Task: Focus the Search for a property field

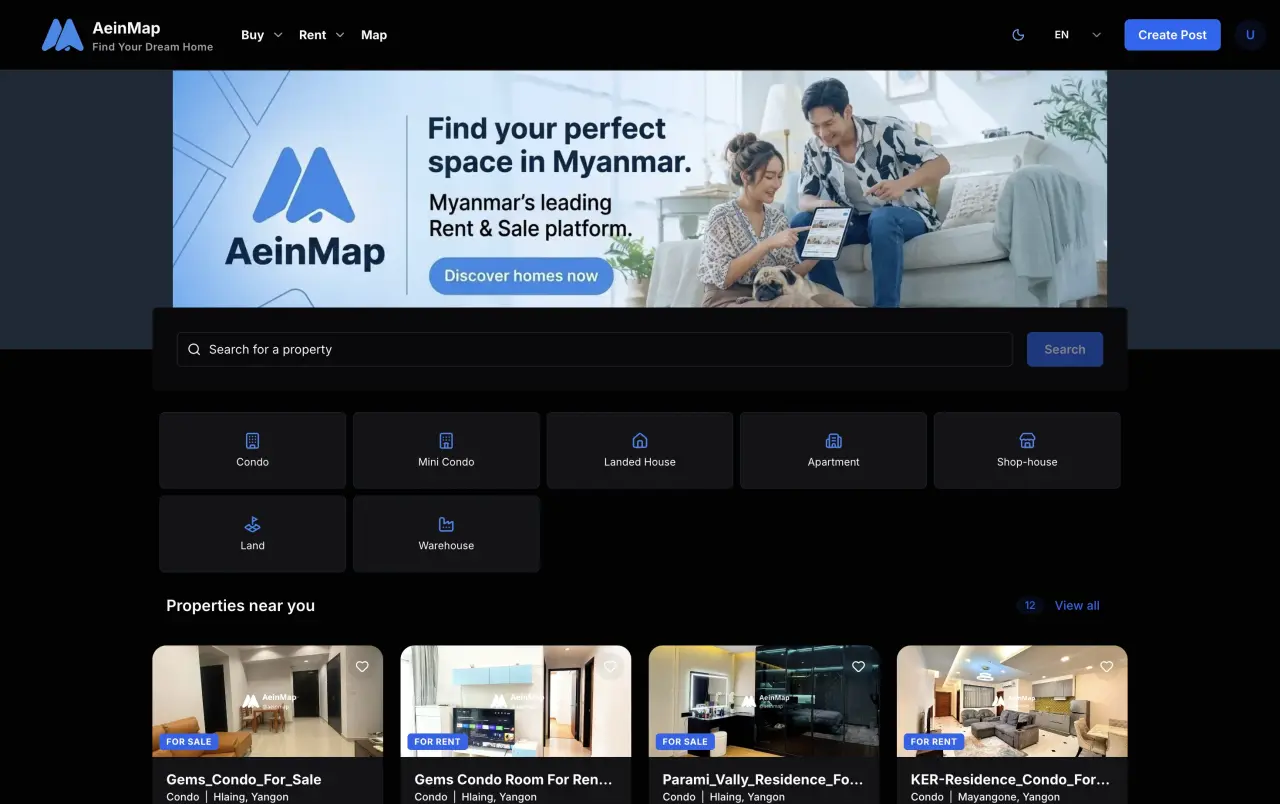Action: click(x=595, y=349)
